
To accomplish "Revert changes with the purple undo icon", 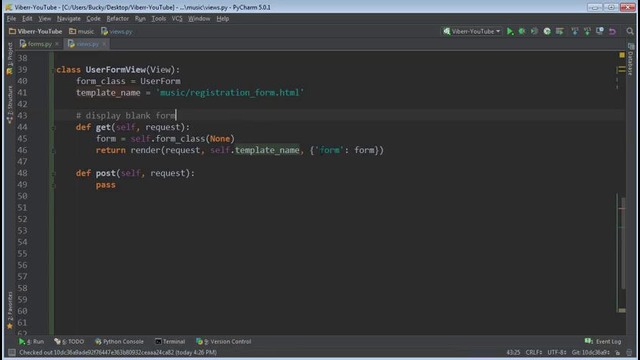I will [x=612, y=31].
